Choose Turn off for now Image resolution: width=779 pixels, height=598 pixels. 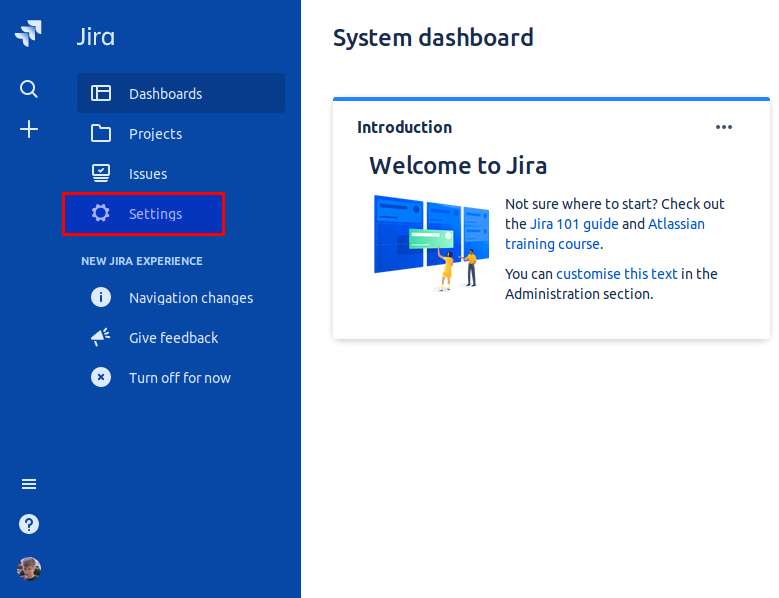(x=181, y=378)
